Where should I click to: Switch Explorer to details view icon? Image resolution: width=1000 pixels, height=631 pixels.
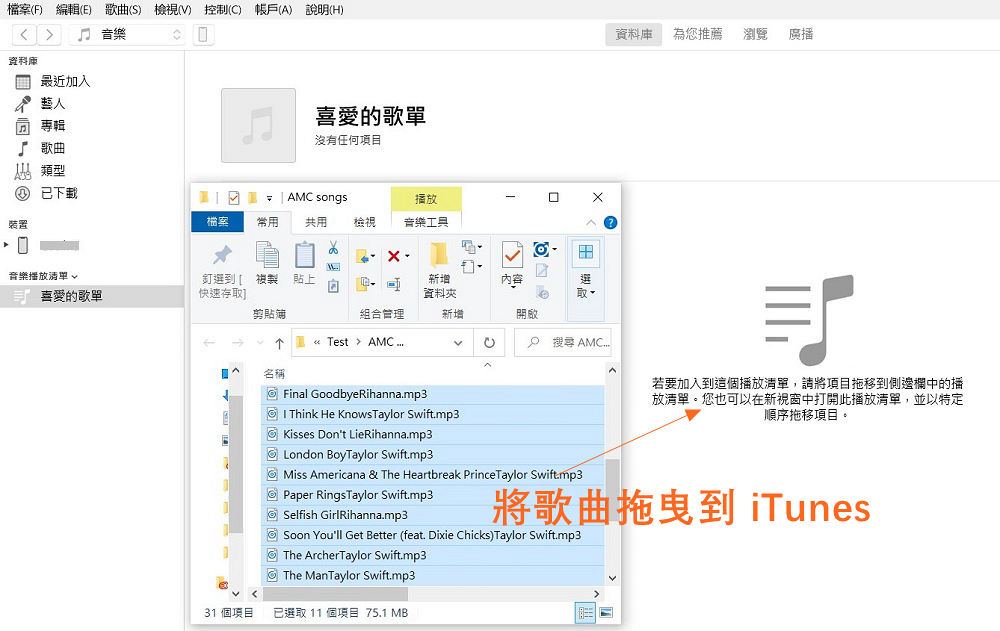tap(586, 613)
